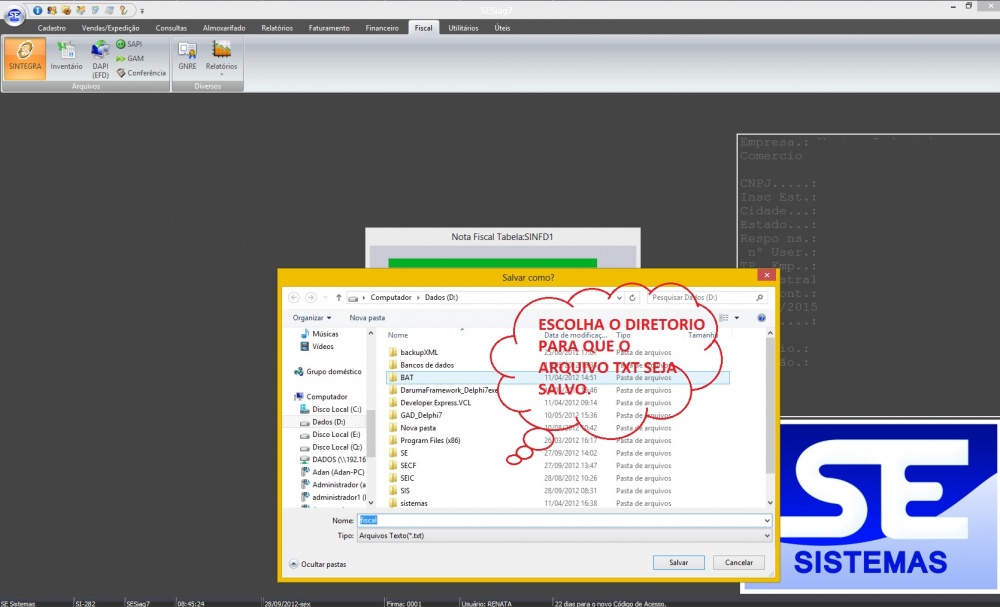The image size is (1000, 607).
Task: Click the SAPI icon
Action: pos(129,45)
